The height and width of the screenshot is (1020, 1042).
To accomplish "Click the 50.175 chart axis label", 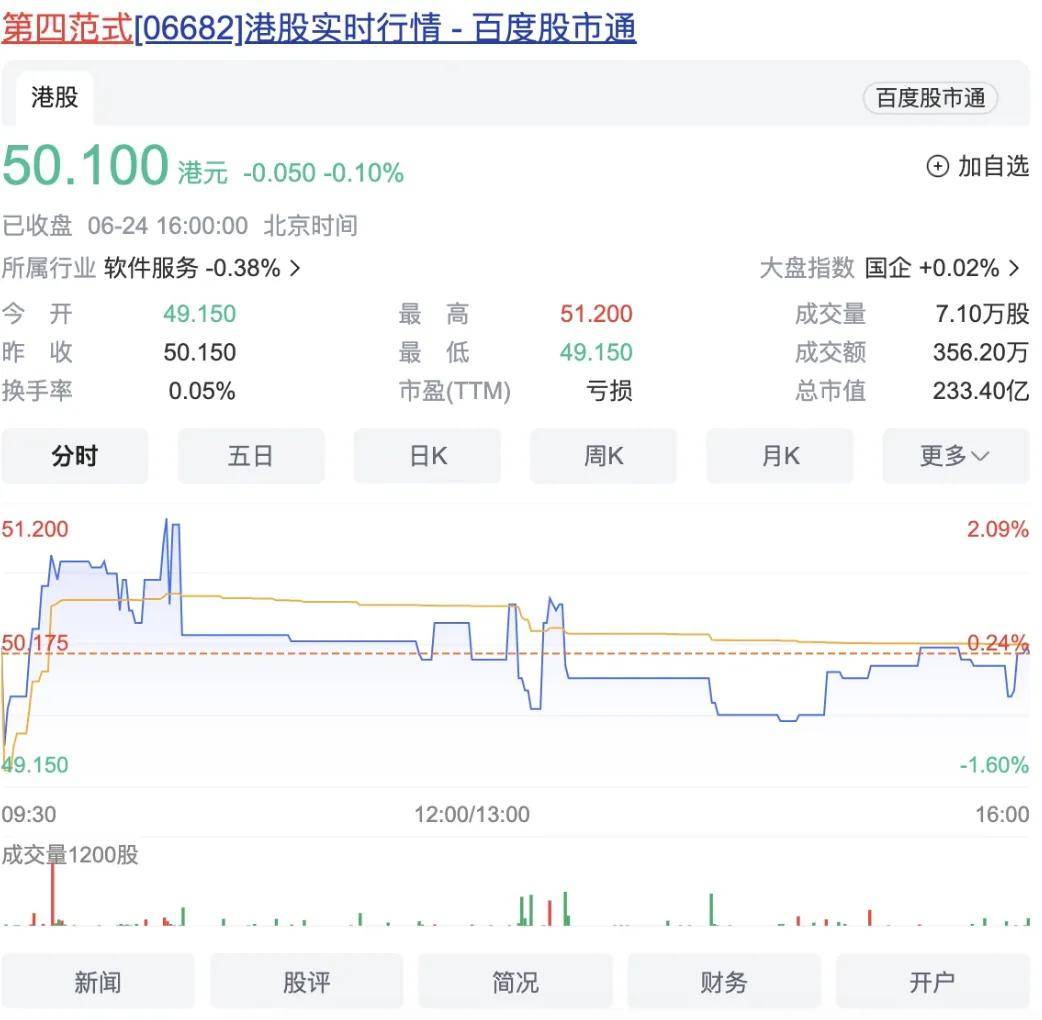I will point(35,643).
